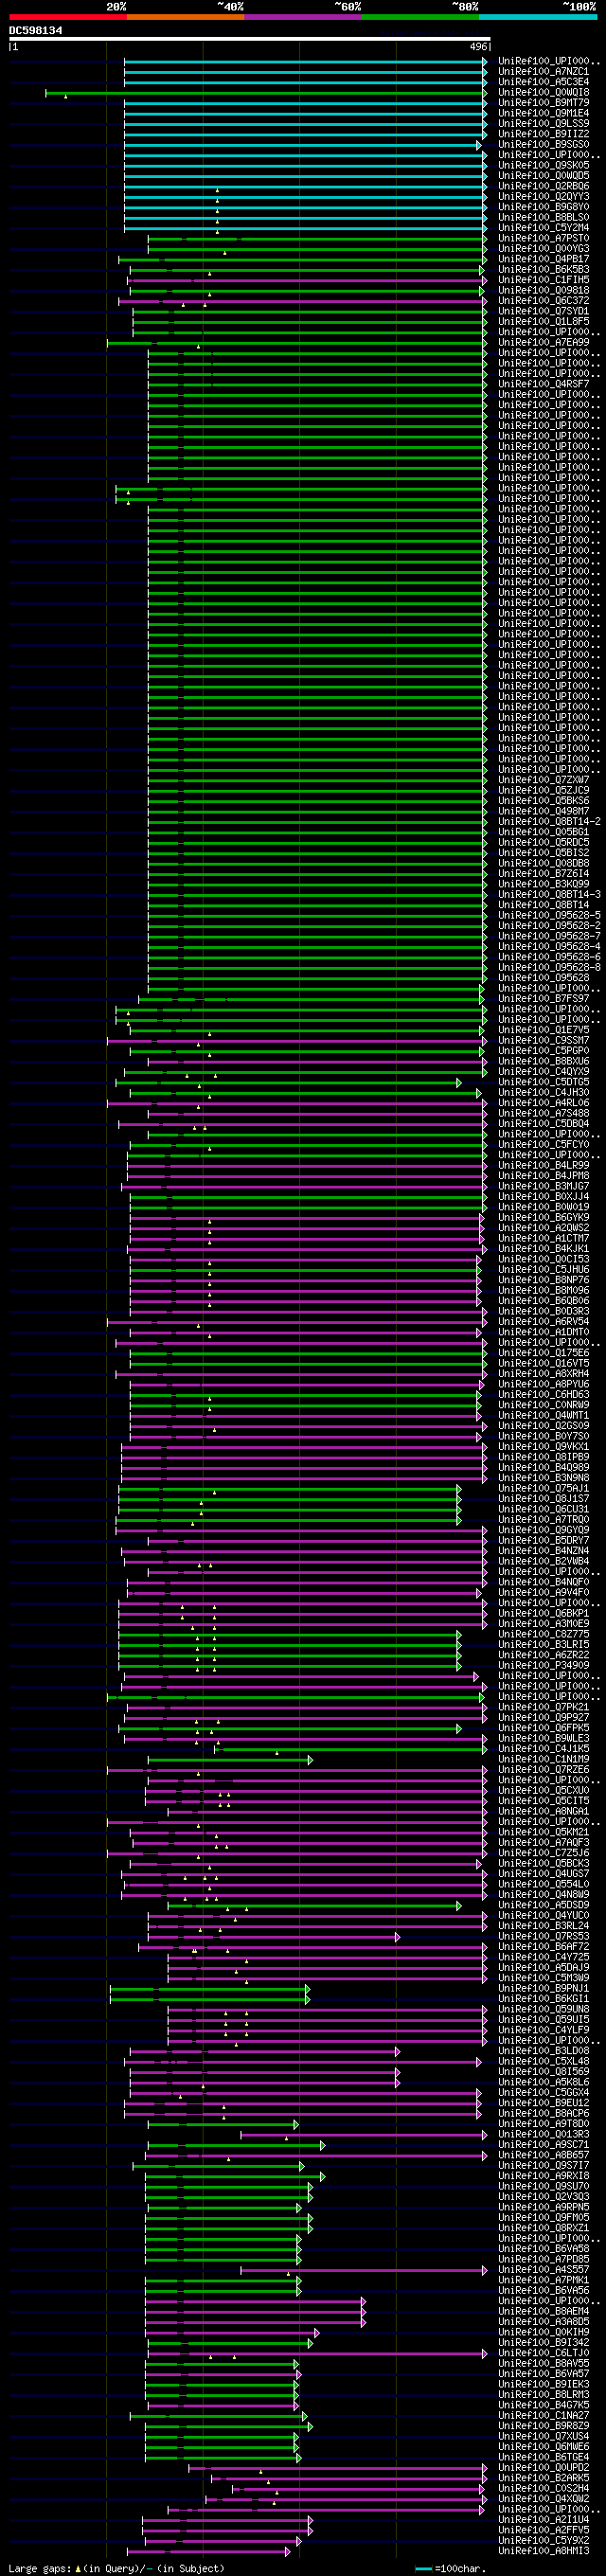
Task: Select the UniRef100_Q5RDC5 label
Action: [544, 842]
